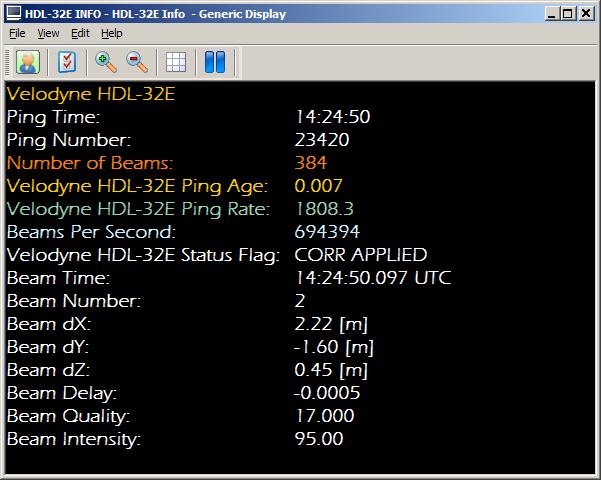Select the 'Number of Beams:' label
The width and height of the screenshot is (601, 480).
(90, 163)
